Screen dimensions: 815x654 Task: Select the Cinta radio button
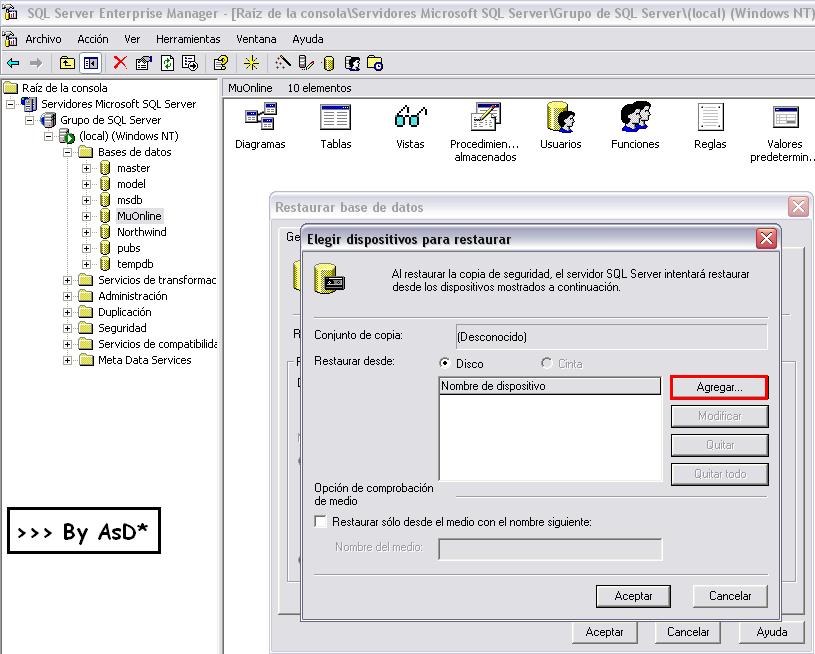tap(546, 363)
